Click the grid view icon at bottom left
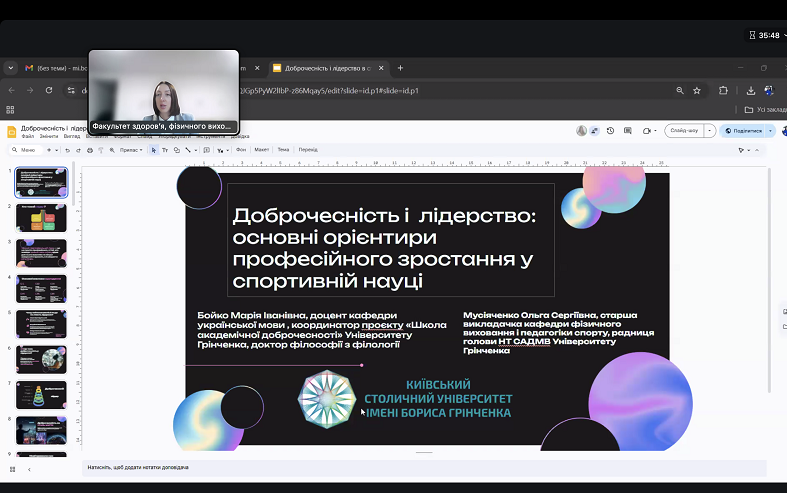Image resolution: width=787 pixels, height=493 pixels. (13, 469)
